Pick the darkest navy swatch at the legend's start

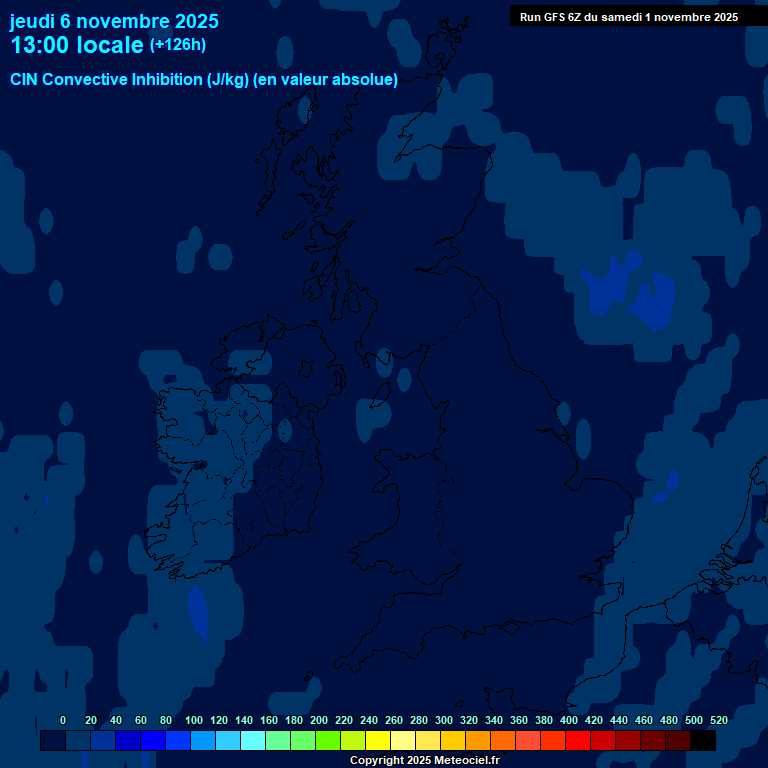coord(53,741)
